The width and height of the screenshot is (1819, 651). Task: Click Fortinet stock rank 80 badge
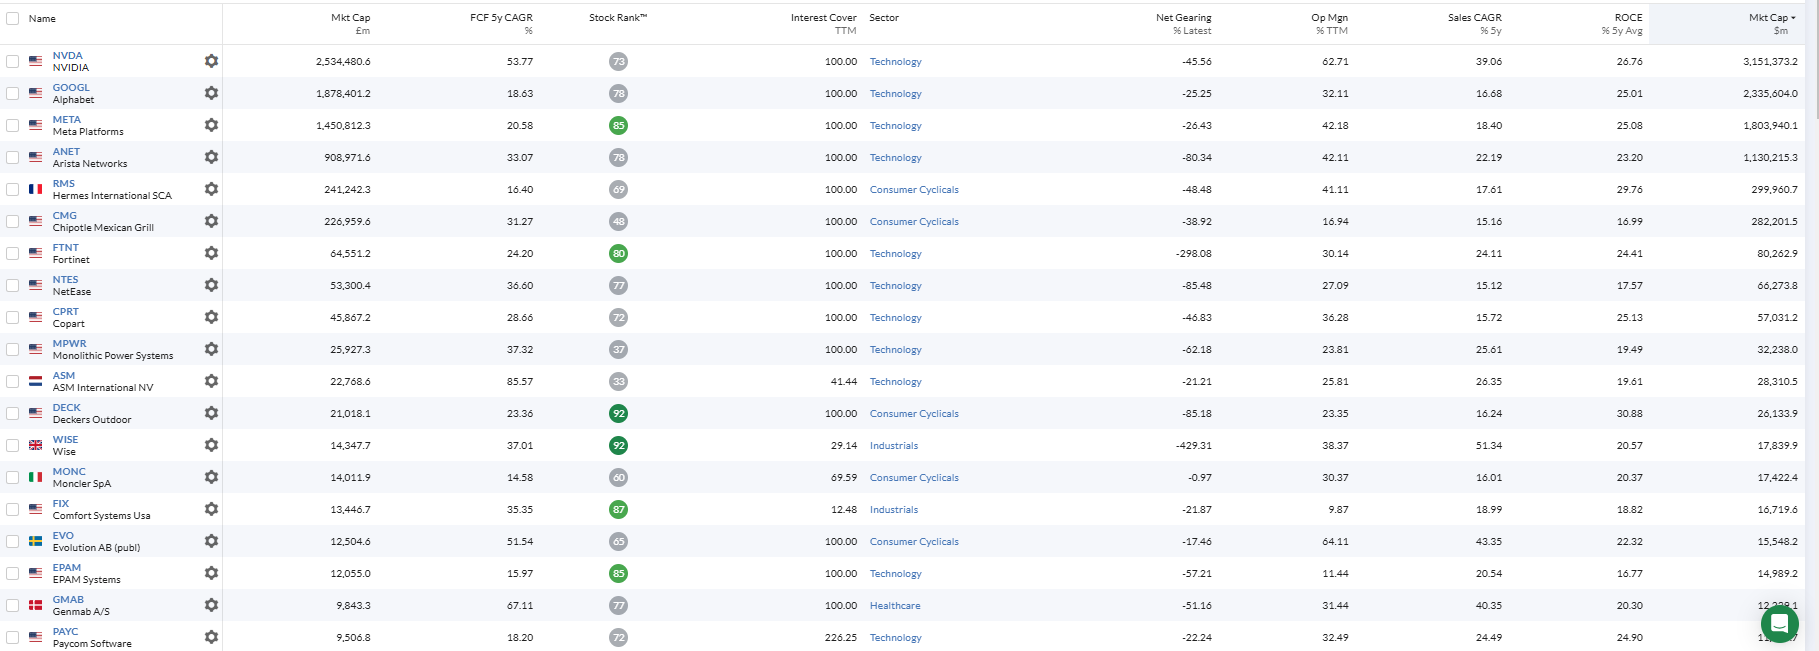[x=618, y=253]
